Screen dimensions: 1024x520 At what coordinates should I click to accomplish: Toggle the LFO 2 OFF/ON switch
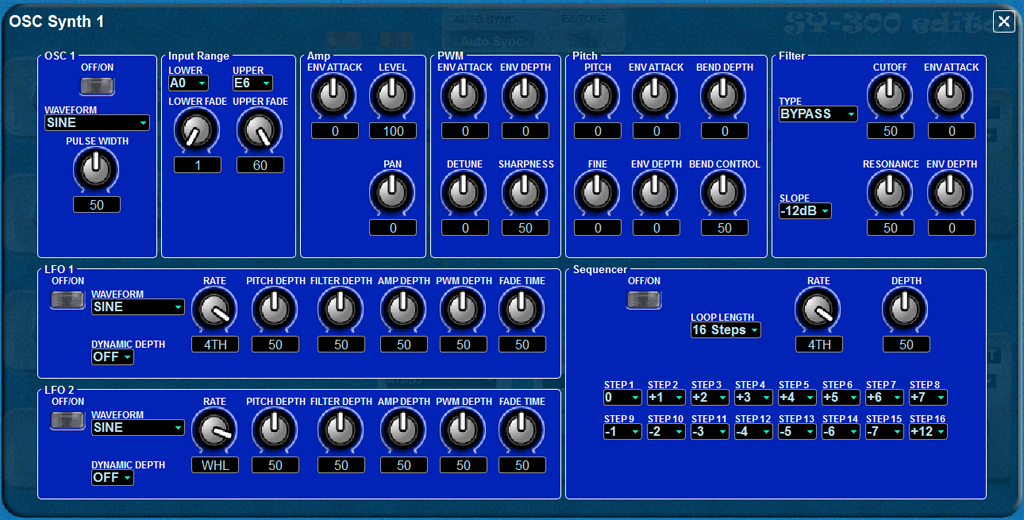pyautogui.click(x=68, y=420)
